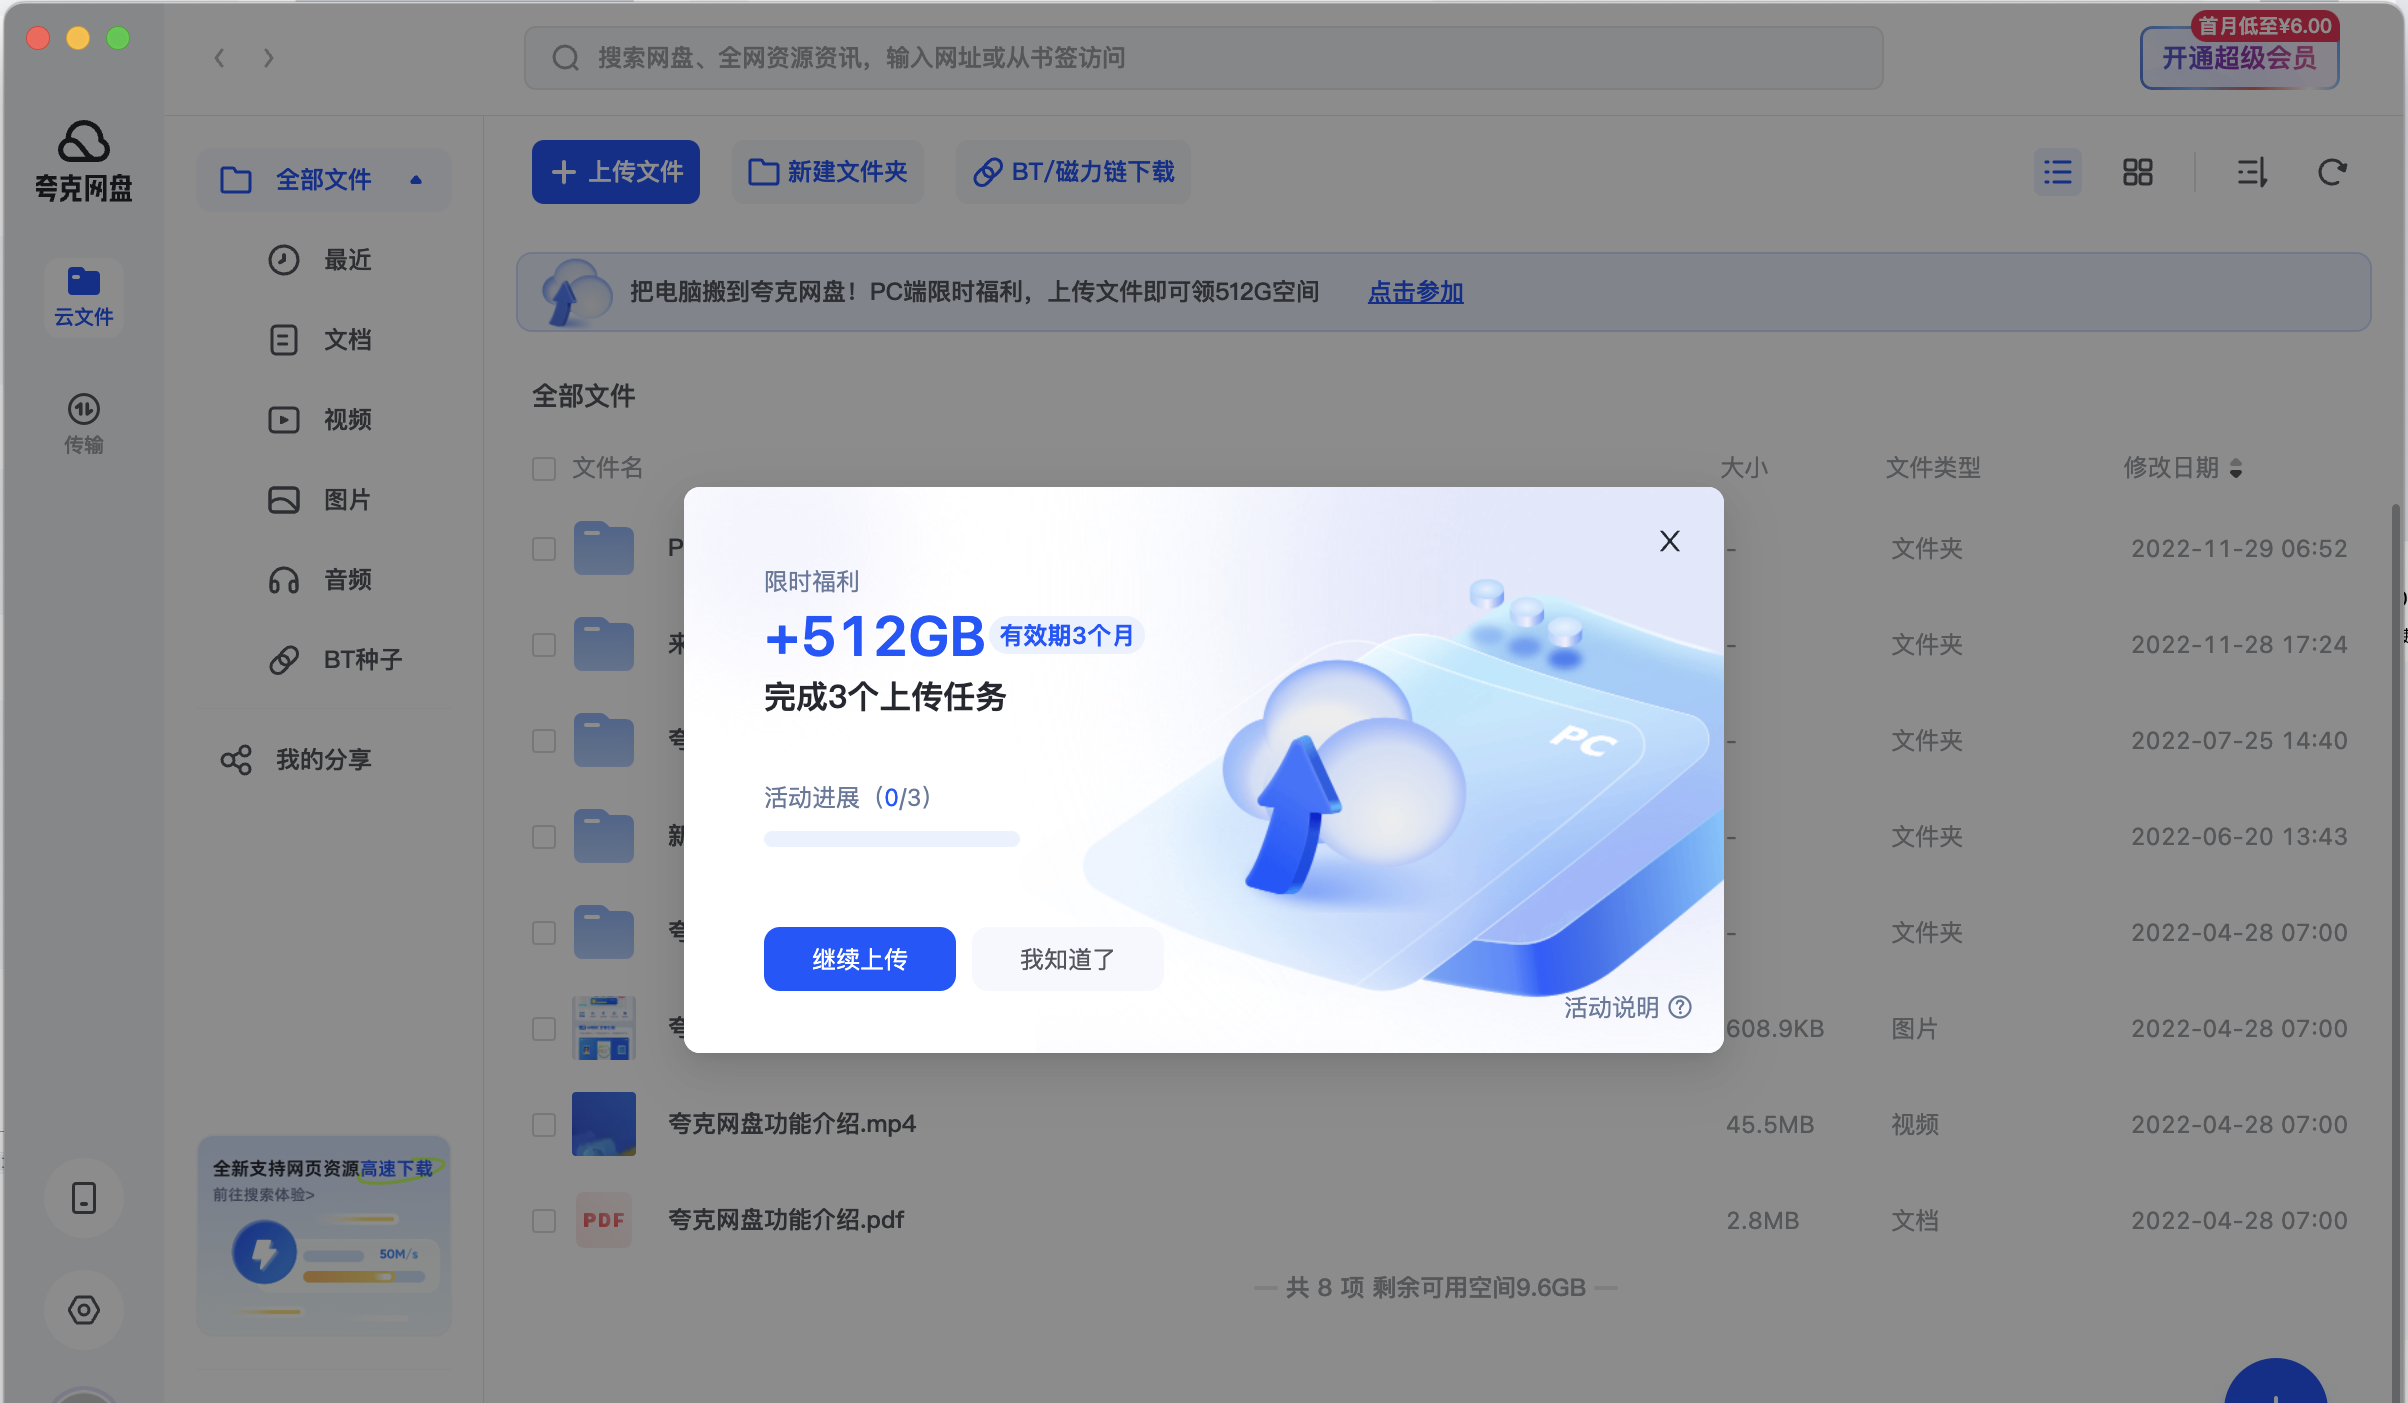
Task: Click 我知道了 in the dialog
Action: click(1068, 959)
